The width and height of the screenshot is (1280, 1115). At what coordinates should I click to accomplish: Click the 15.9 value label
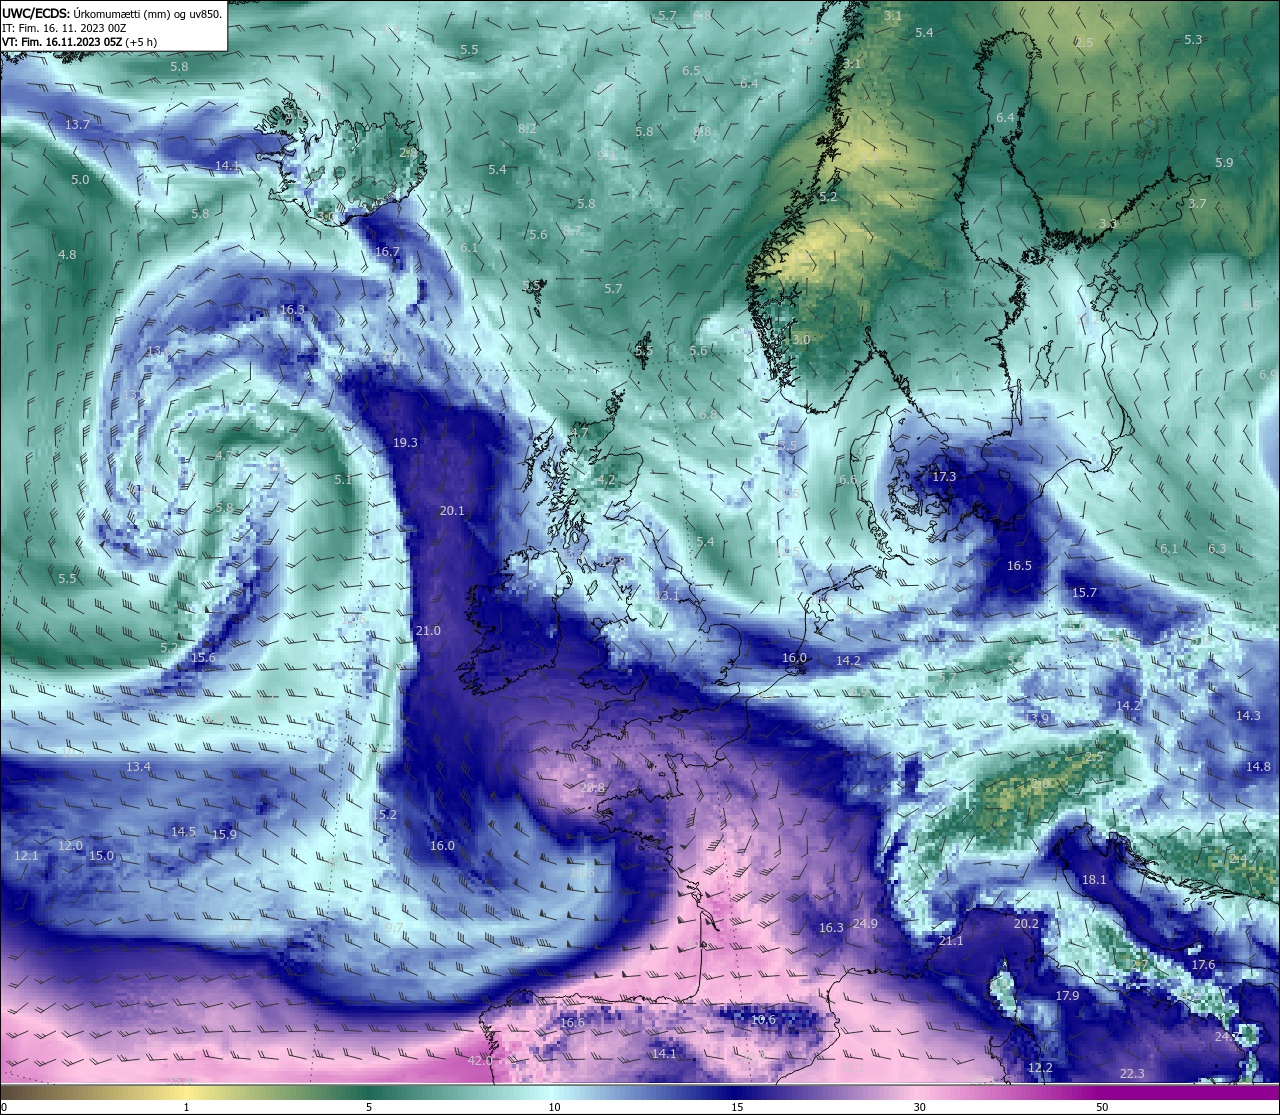pos(224,835)
